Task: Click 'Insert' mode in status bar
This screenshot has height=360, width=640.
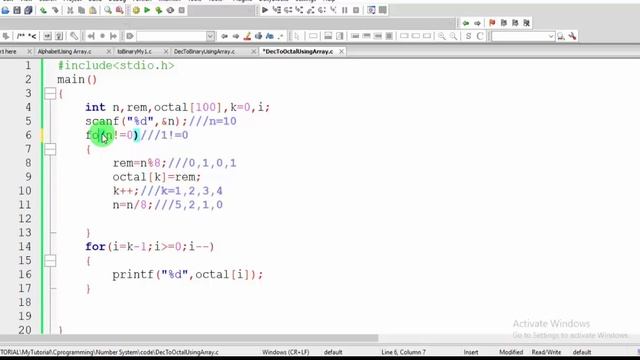Action: [471, 352]
